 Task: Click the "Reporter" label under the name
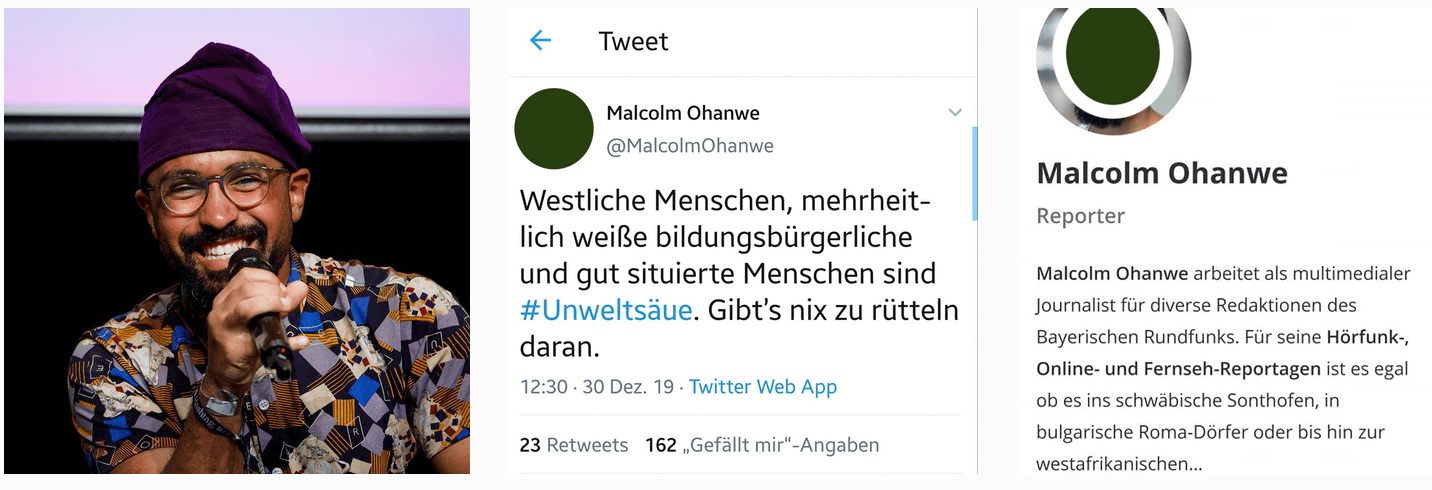1080,216
